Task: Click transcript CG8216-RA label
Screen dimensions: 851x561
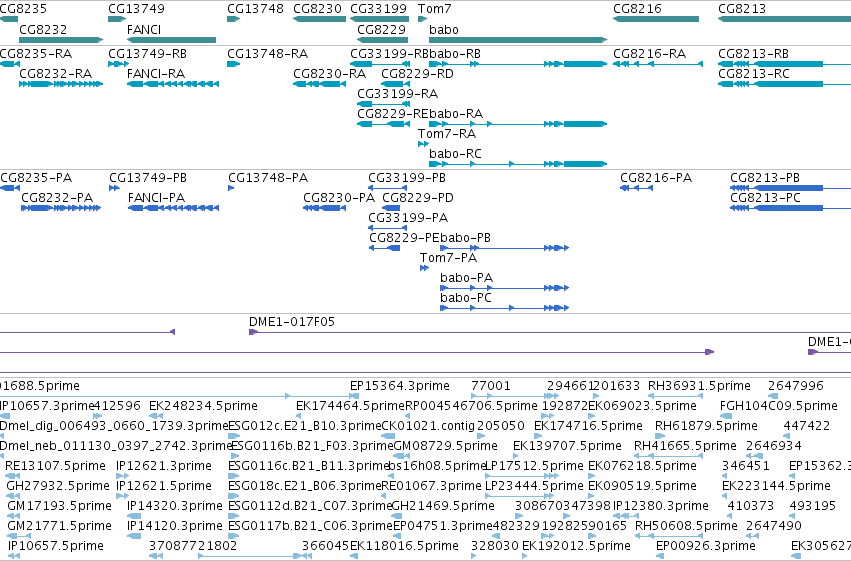Action: tap(649, 53)
